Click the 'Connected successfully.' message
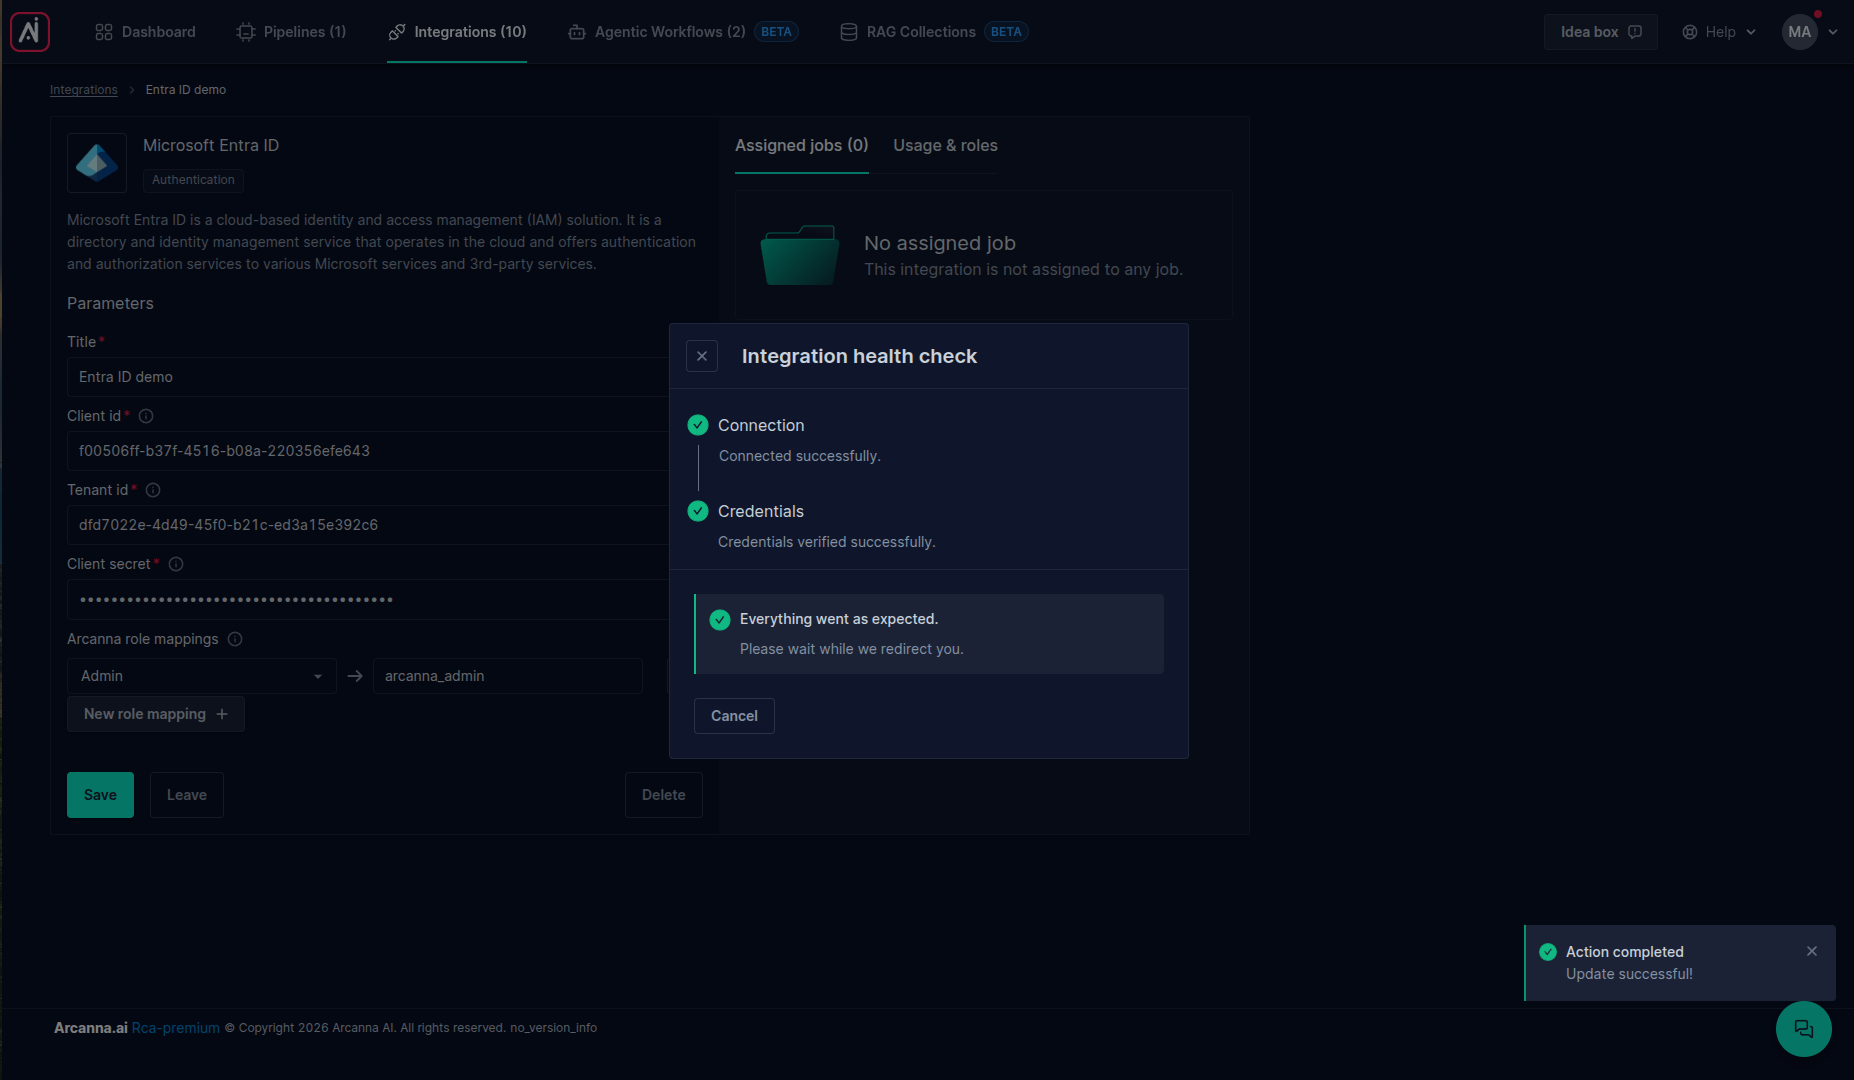Viewport: 1854px width, 1080px height. pos(800,456)
